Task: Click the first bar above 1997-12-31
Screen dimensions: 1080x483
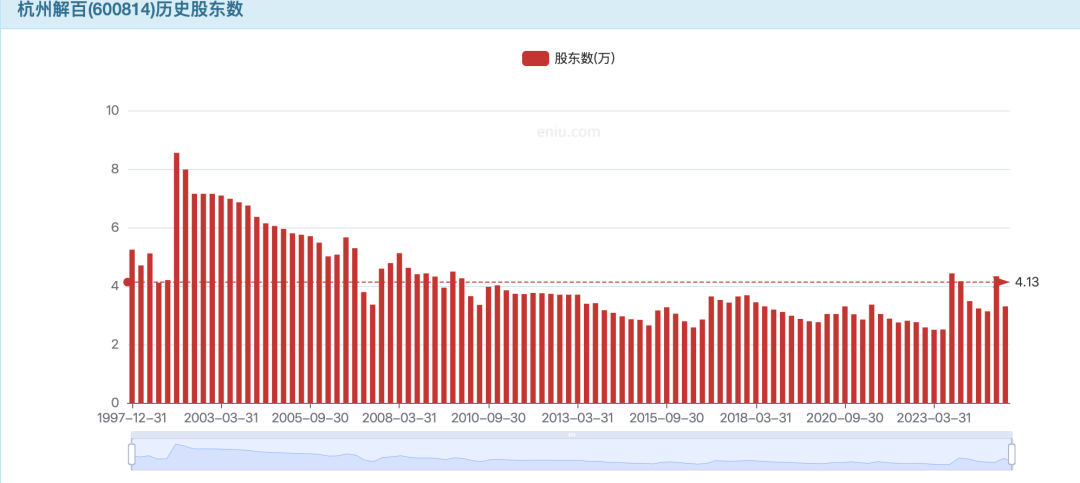Action: (x=132, y=326)
